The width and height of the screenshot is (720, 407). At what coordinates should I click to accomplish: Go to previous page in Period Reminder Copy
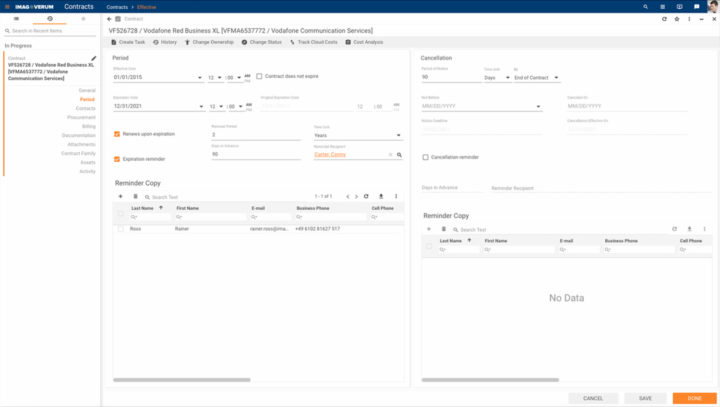(348, 197)
